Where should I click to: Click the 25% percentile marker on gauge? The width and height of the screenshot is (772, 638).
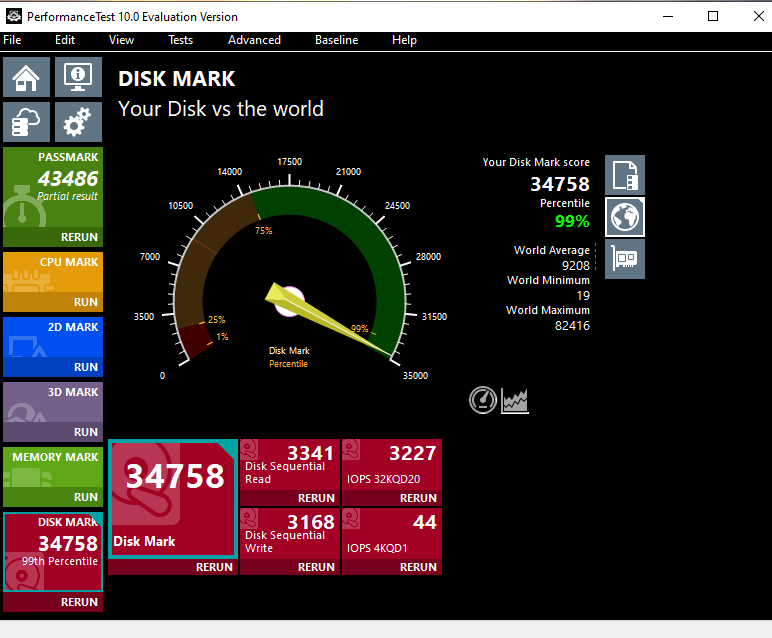click(x=216, y=319)
